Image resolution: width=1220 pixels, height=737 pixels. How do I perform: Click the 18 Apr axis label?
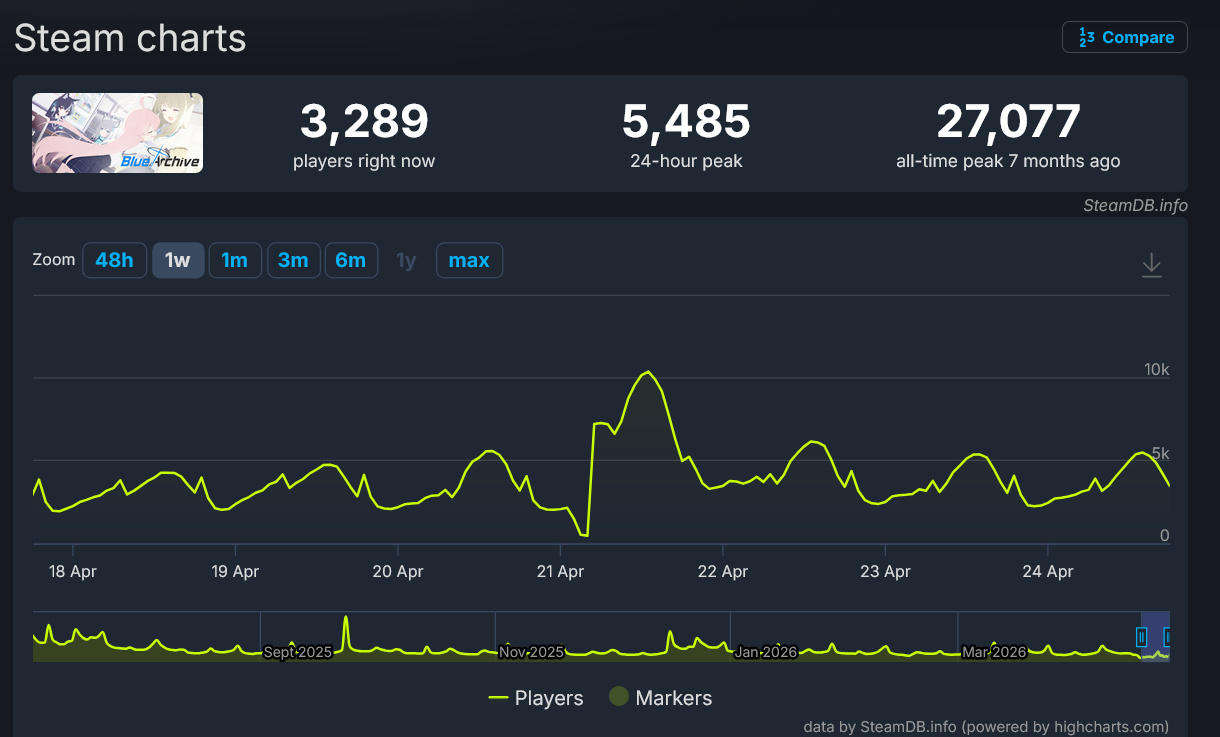coord(73,572)
